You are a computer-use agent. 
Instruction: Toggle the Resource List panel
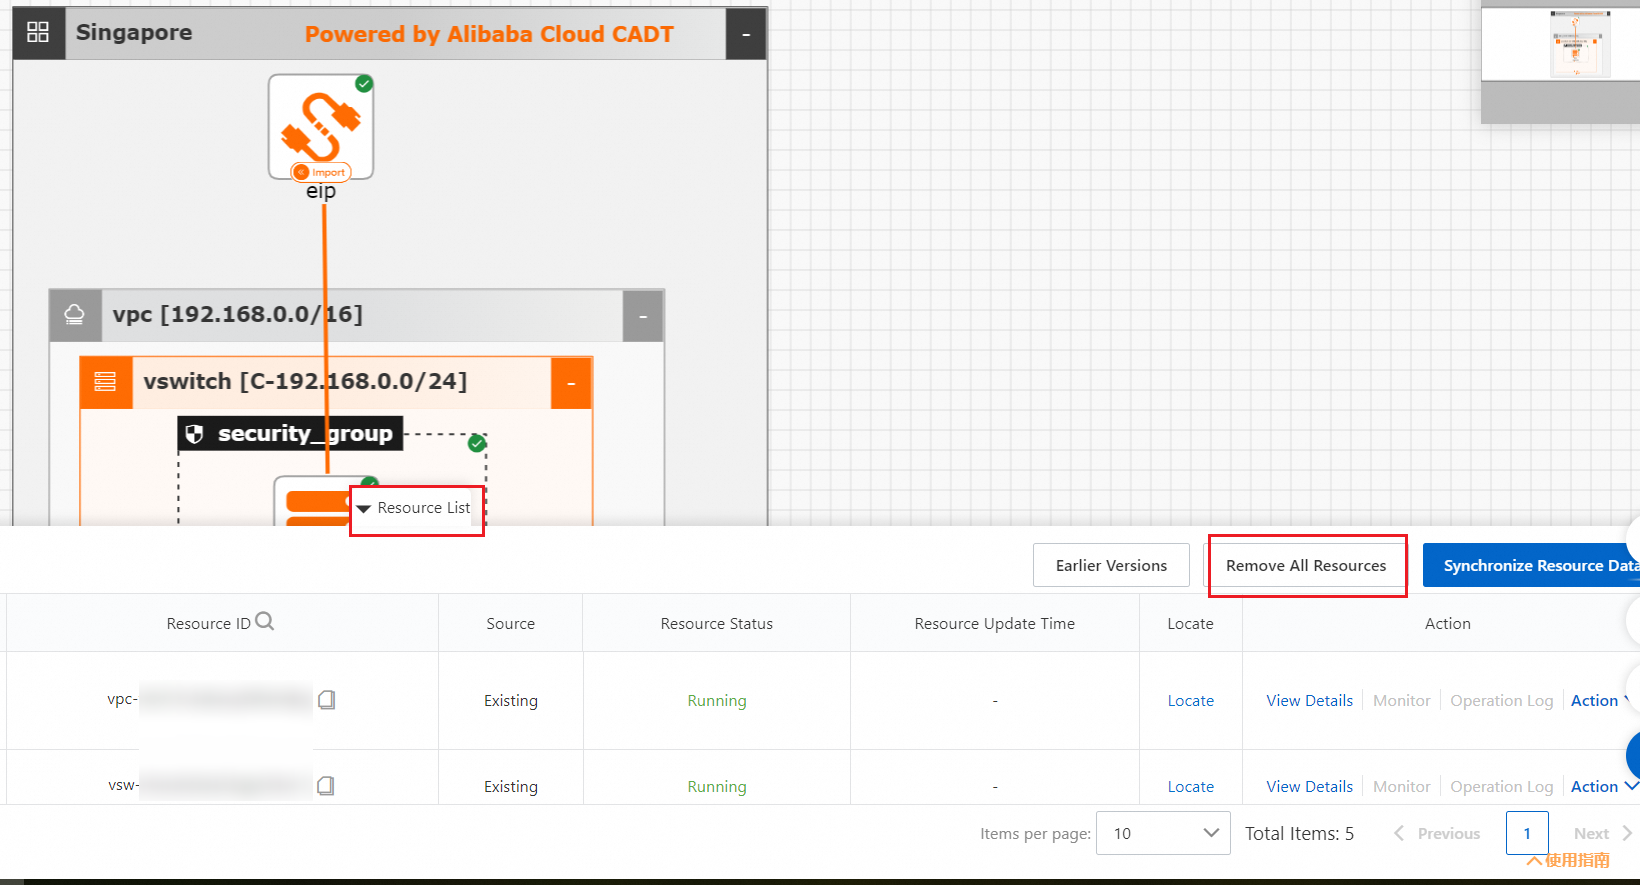415,508
